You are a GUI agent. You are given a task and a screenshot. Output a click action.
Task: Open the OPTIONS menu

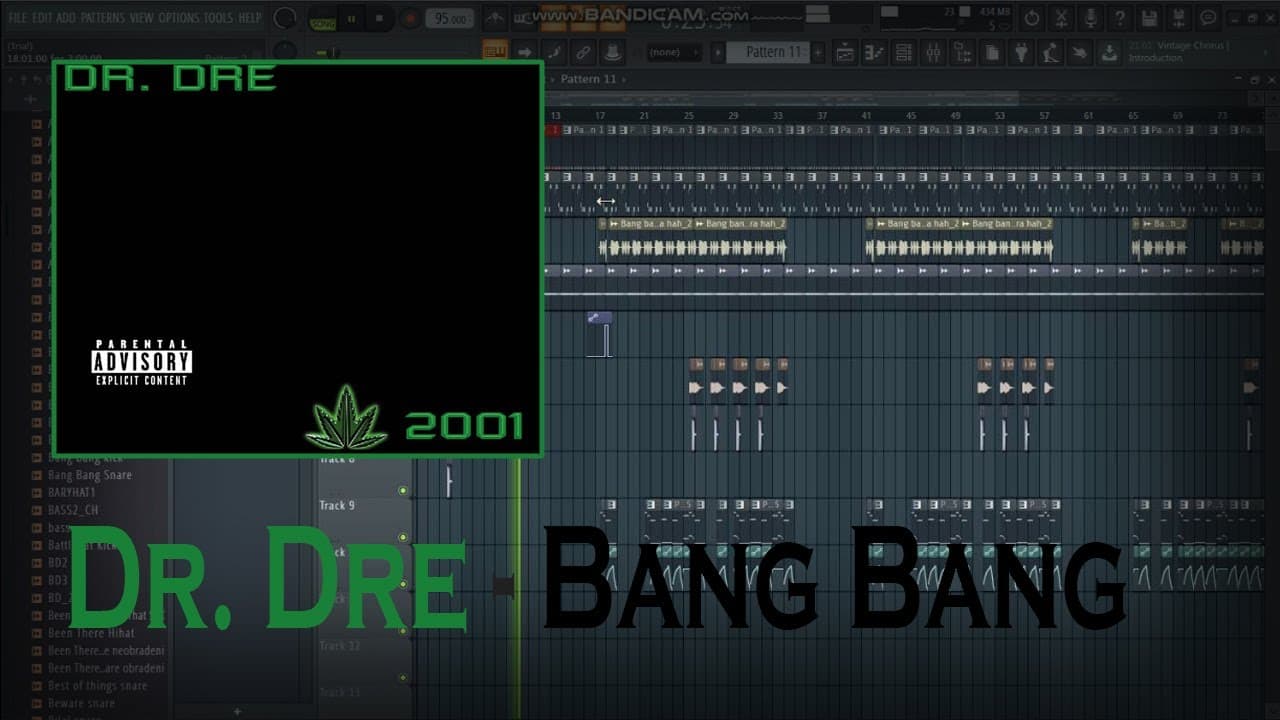click(x=179, y=18)
